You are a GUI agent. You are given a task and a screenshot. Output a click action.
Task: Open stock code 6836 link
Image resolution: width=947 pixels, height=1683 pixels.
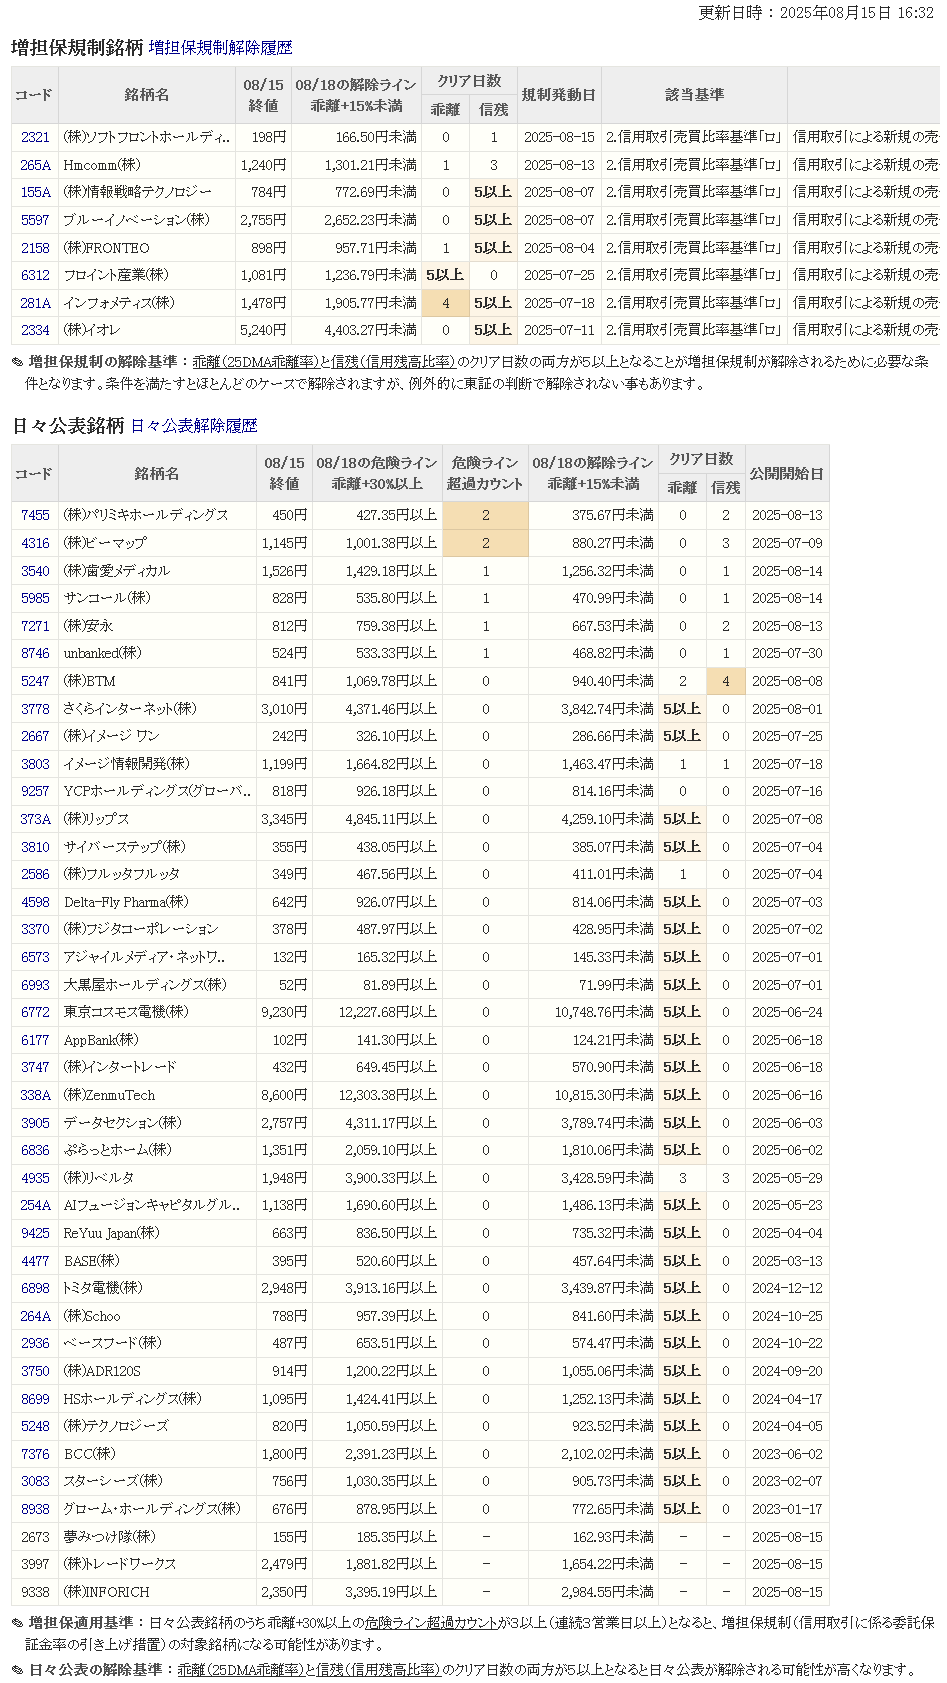click(x=35, y=1150)
